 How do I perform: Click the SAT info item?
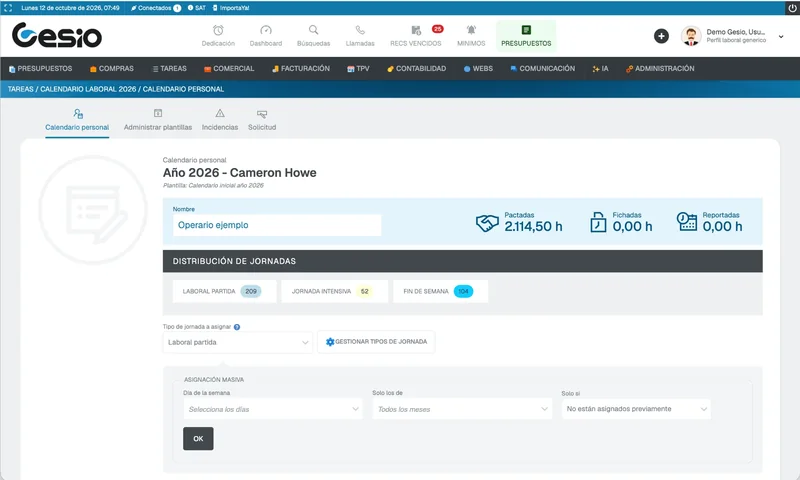196,8
